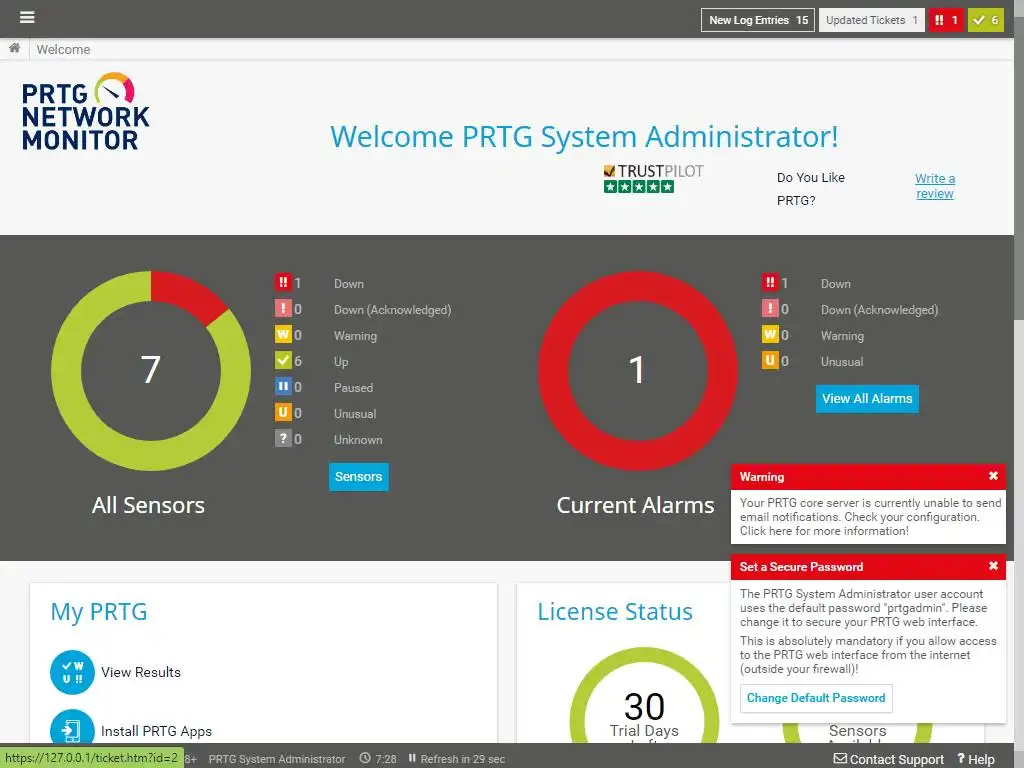
Task: Click Change Default Password button
Action: [816, 698]
